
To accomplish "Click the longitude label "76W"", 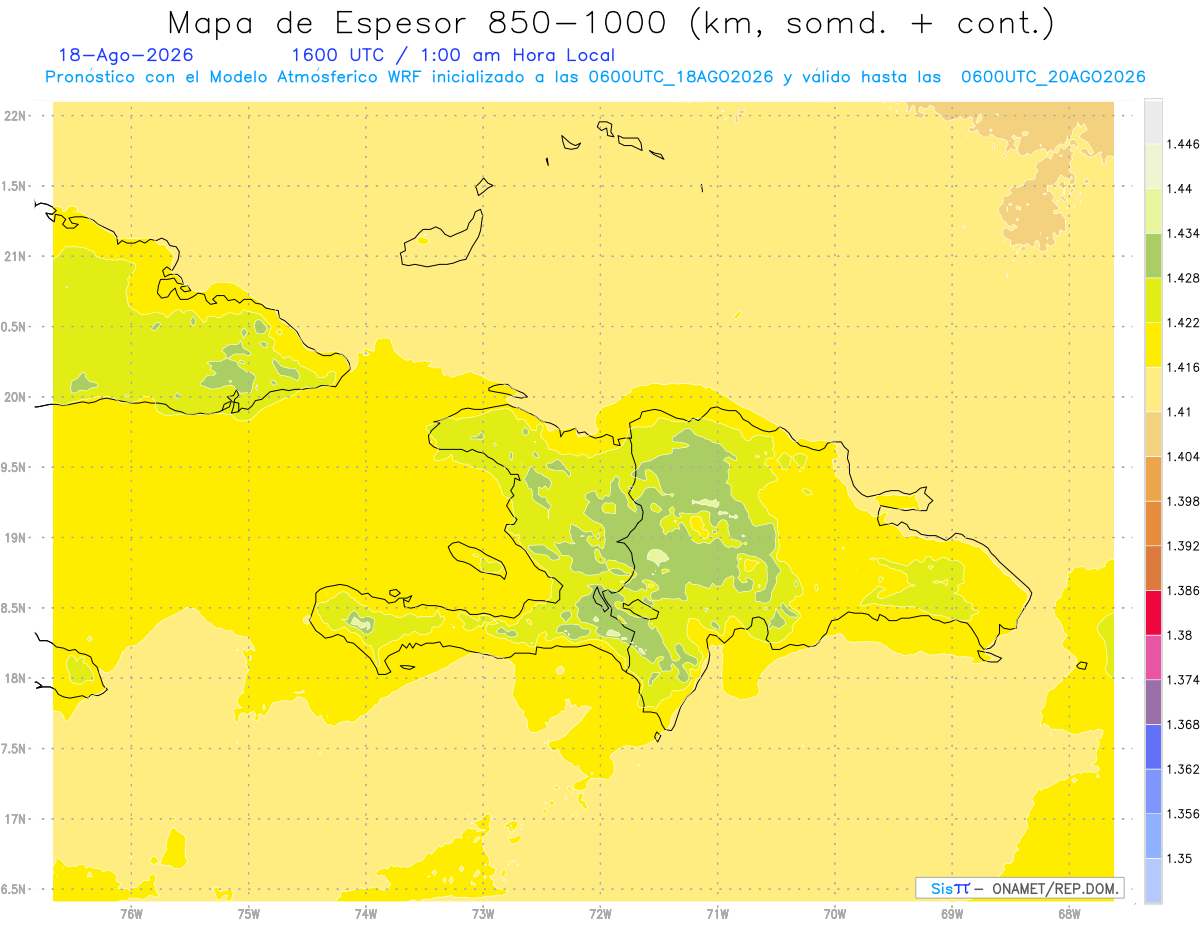I will coord(132,914).
